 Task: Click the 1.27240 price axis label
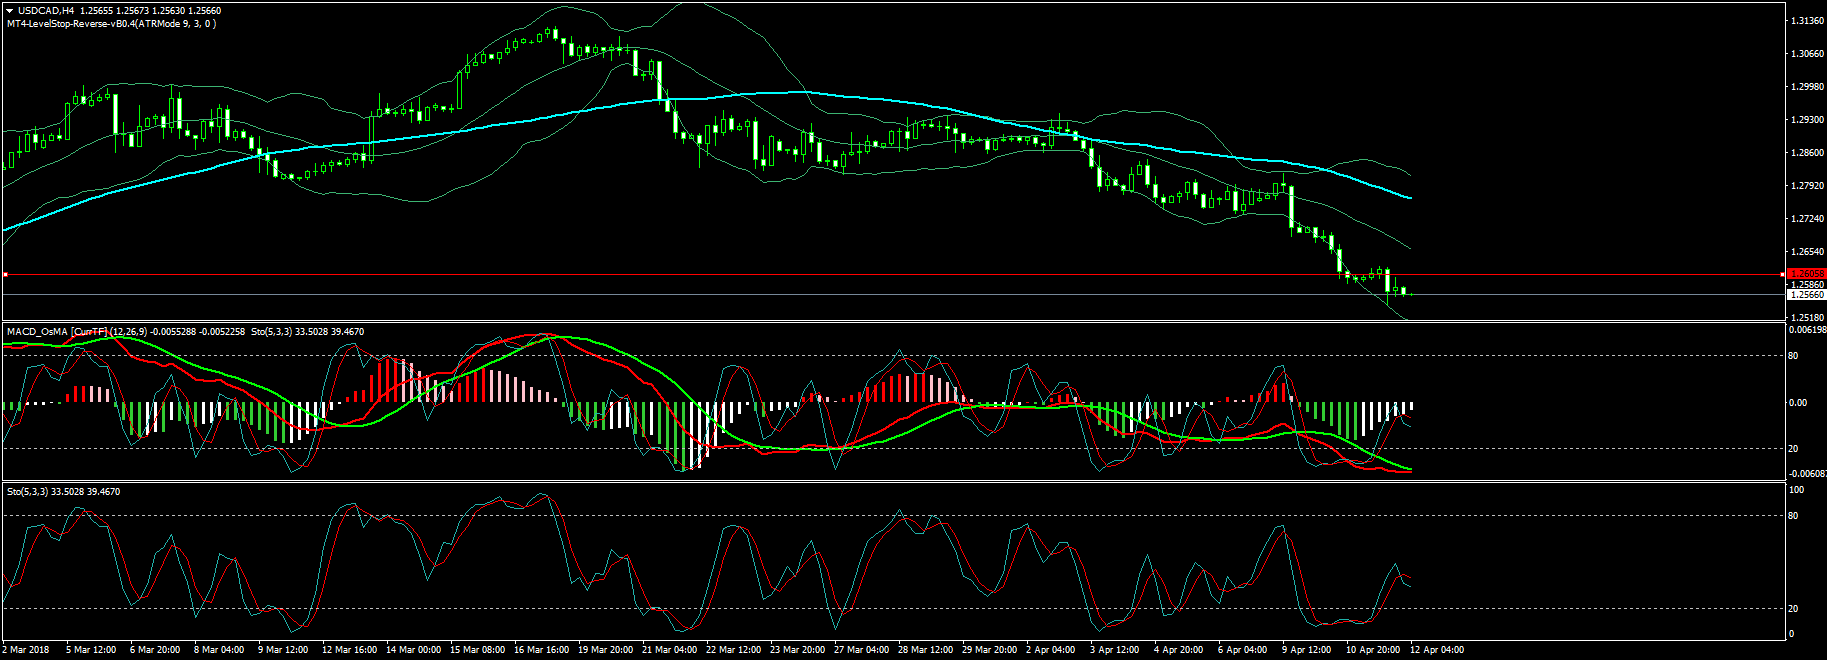[x=1807, y=219]
